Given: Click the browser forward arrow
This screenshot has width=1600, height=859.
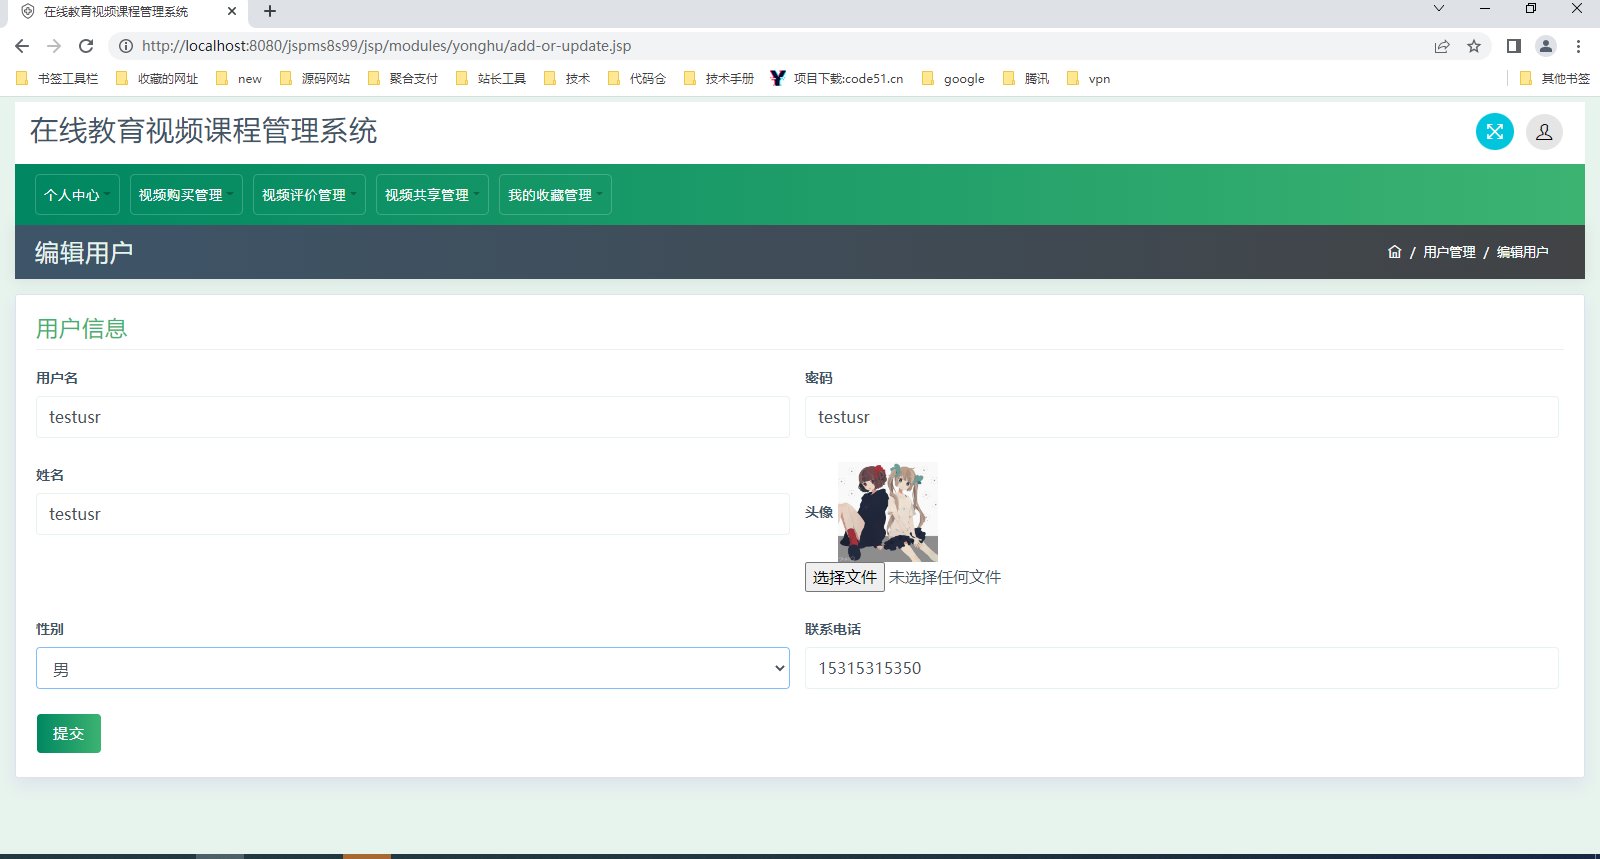Looking at the screenshot, I should 54,46.
